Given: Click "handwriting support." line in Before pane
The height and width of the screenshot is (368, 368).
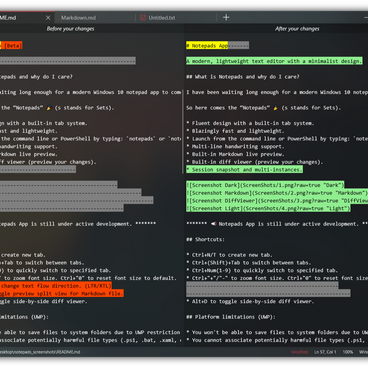Looking at the screenshot, I should coord(29,146).
